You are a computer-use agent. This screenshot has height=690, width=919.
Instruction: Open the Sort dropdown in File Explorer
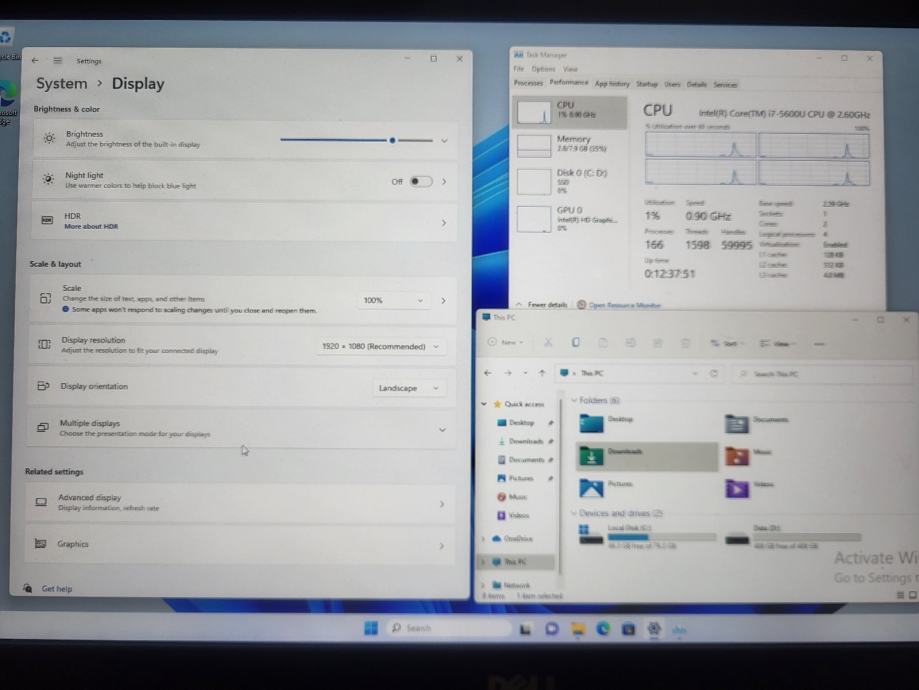(727, 344)
